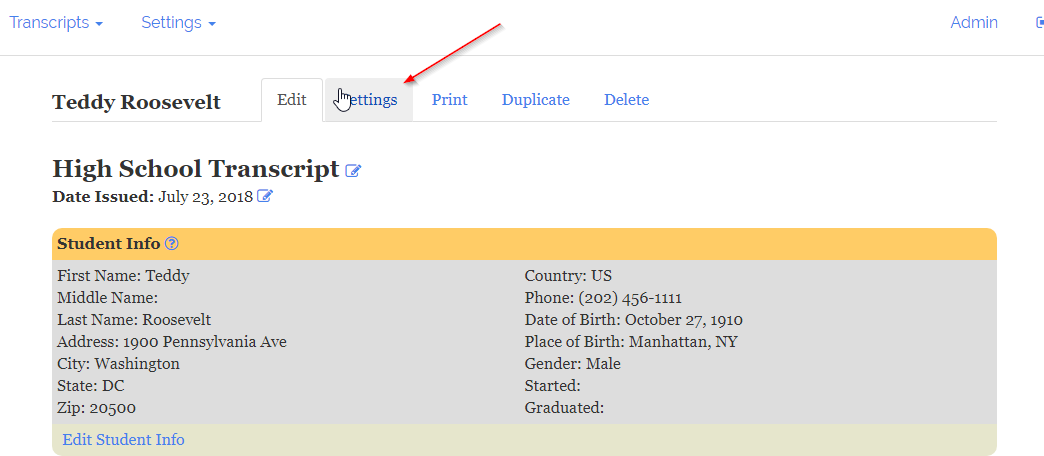Image resolution: width=1044 pixels, height=456 pixels.
Task: Expand the Settings dropdown in top navigation
Action: [178, 23]
